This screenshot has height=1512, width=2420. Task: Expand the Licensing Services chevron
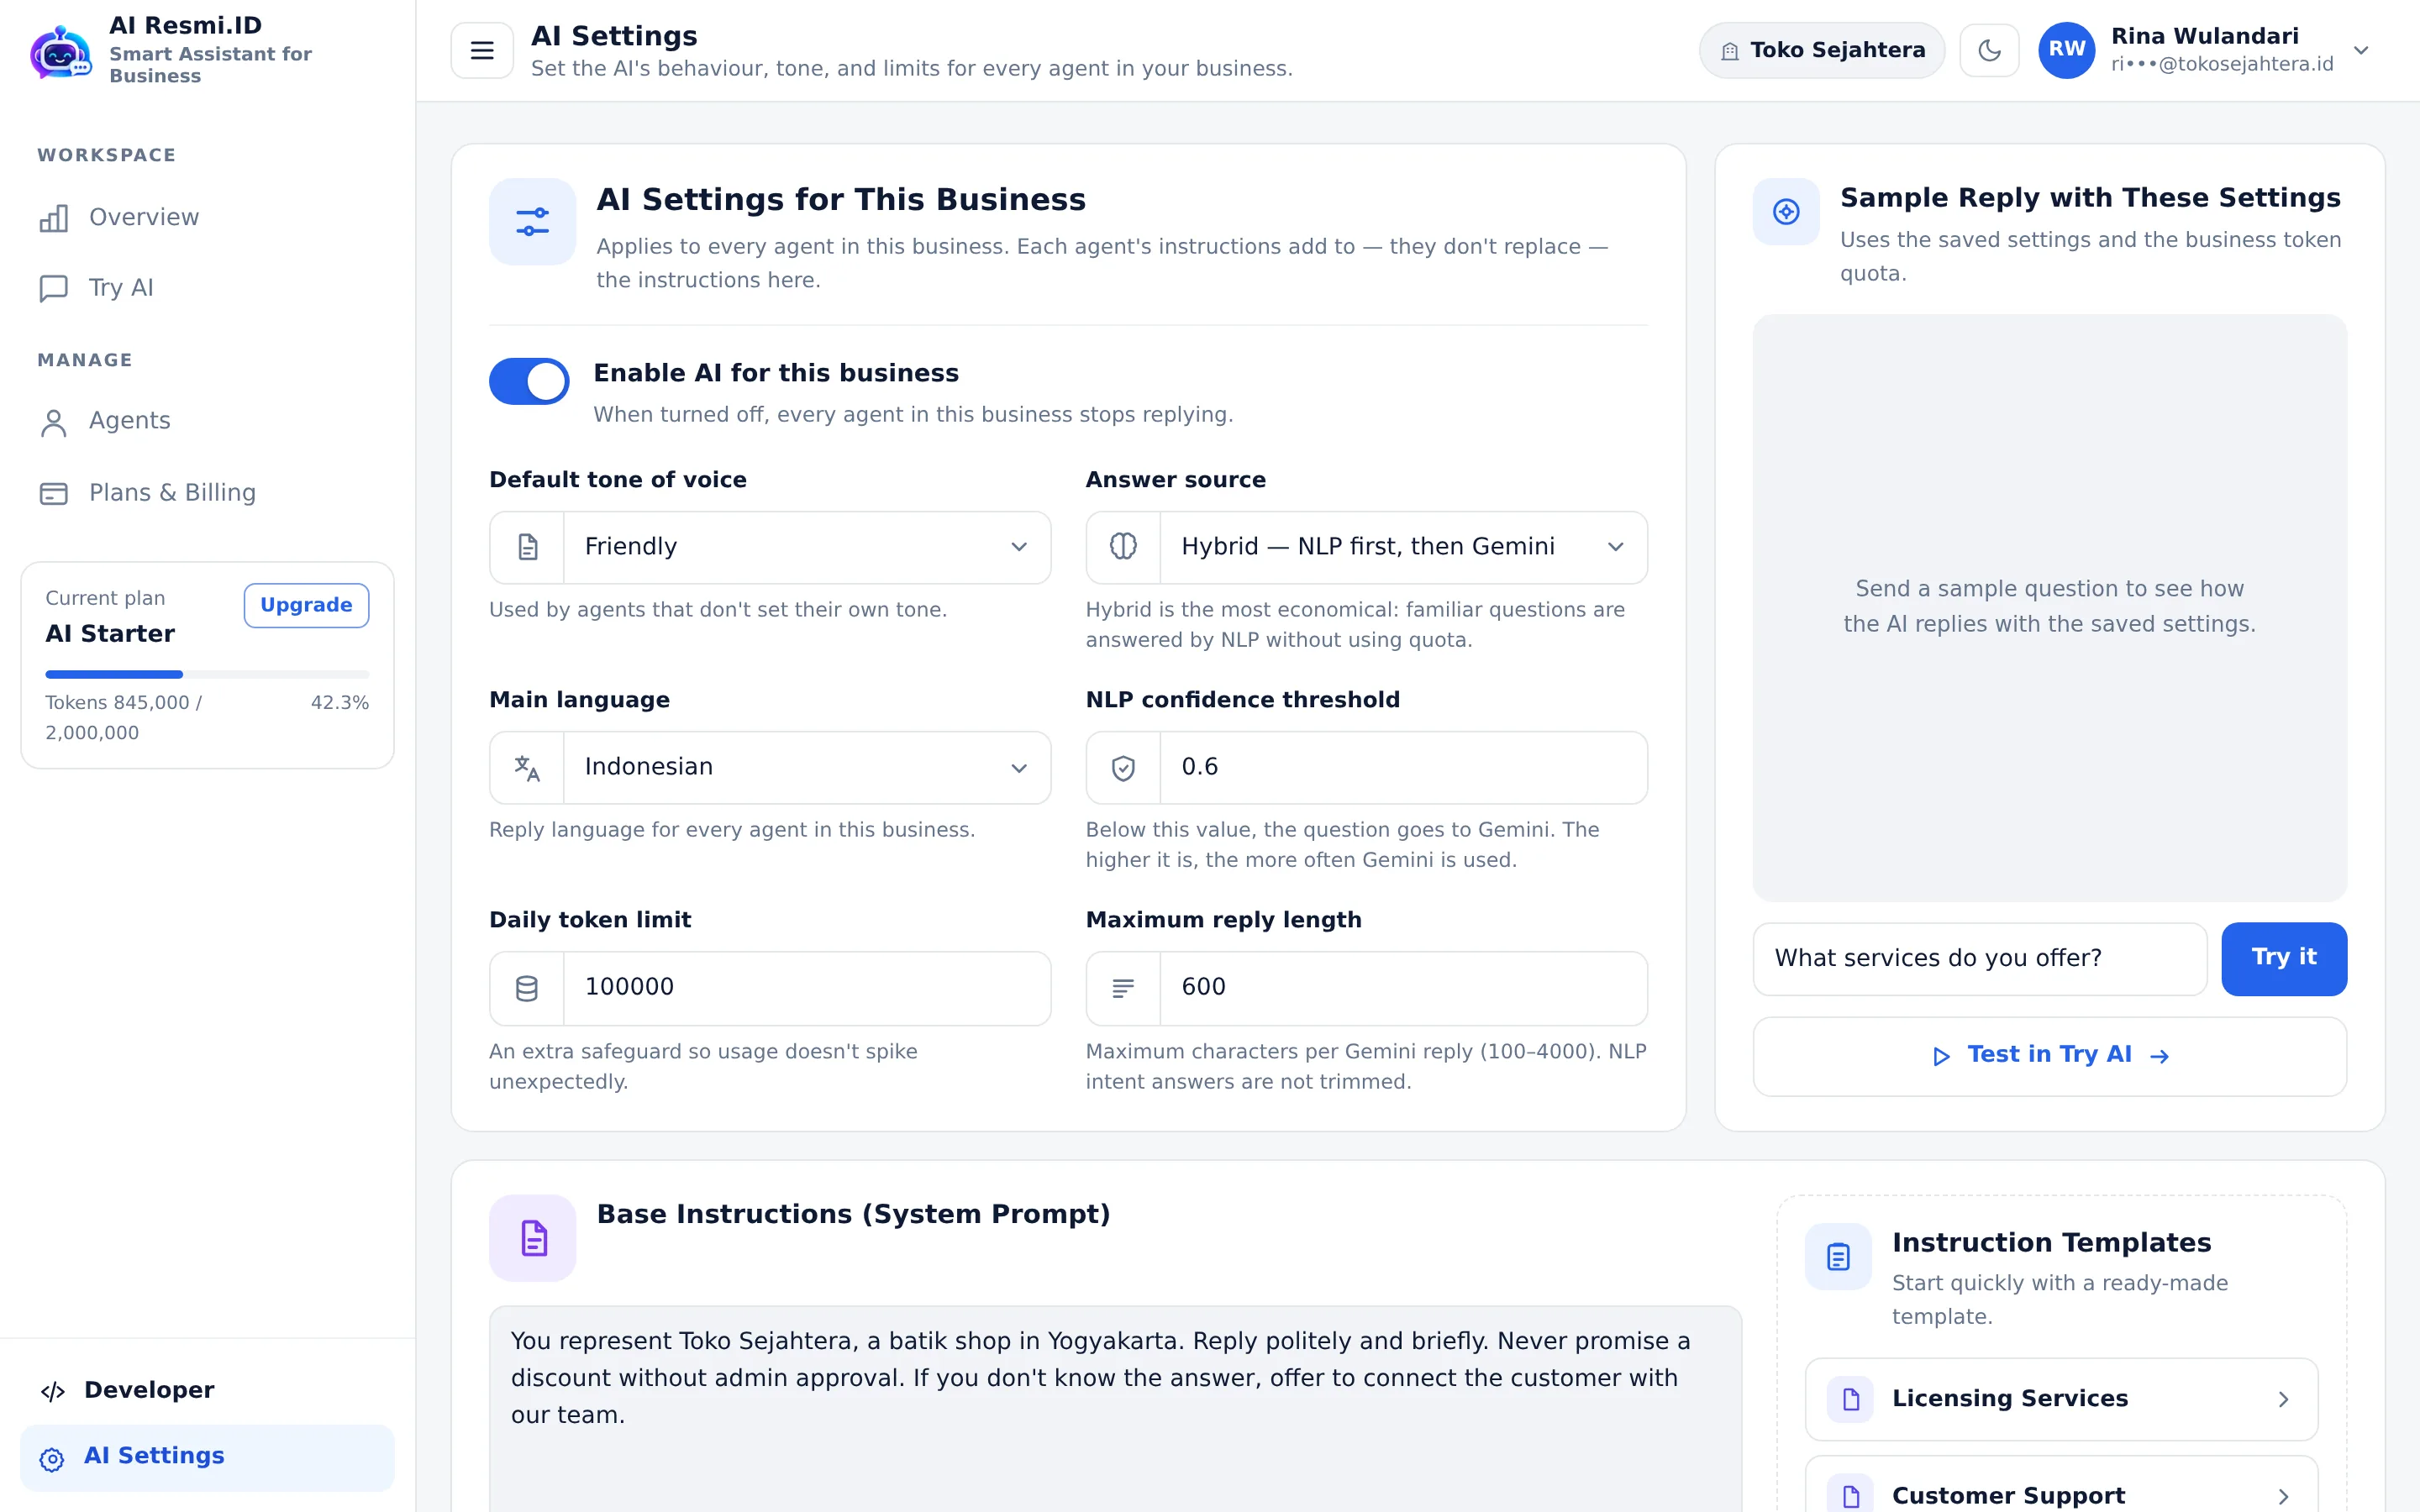coord(2283,1399)
